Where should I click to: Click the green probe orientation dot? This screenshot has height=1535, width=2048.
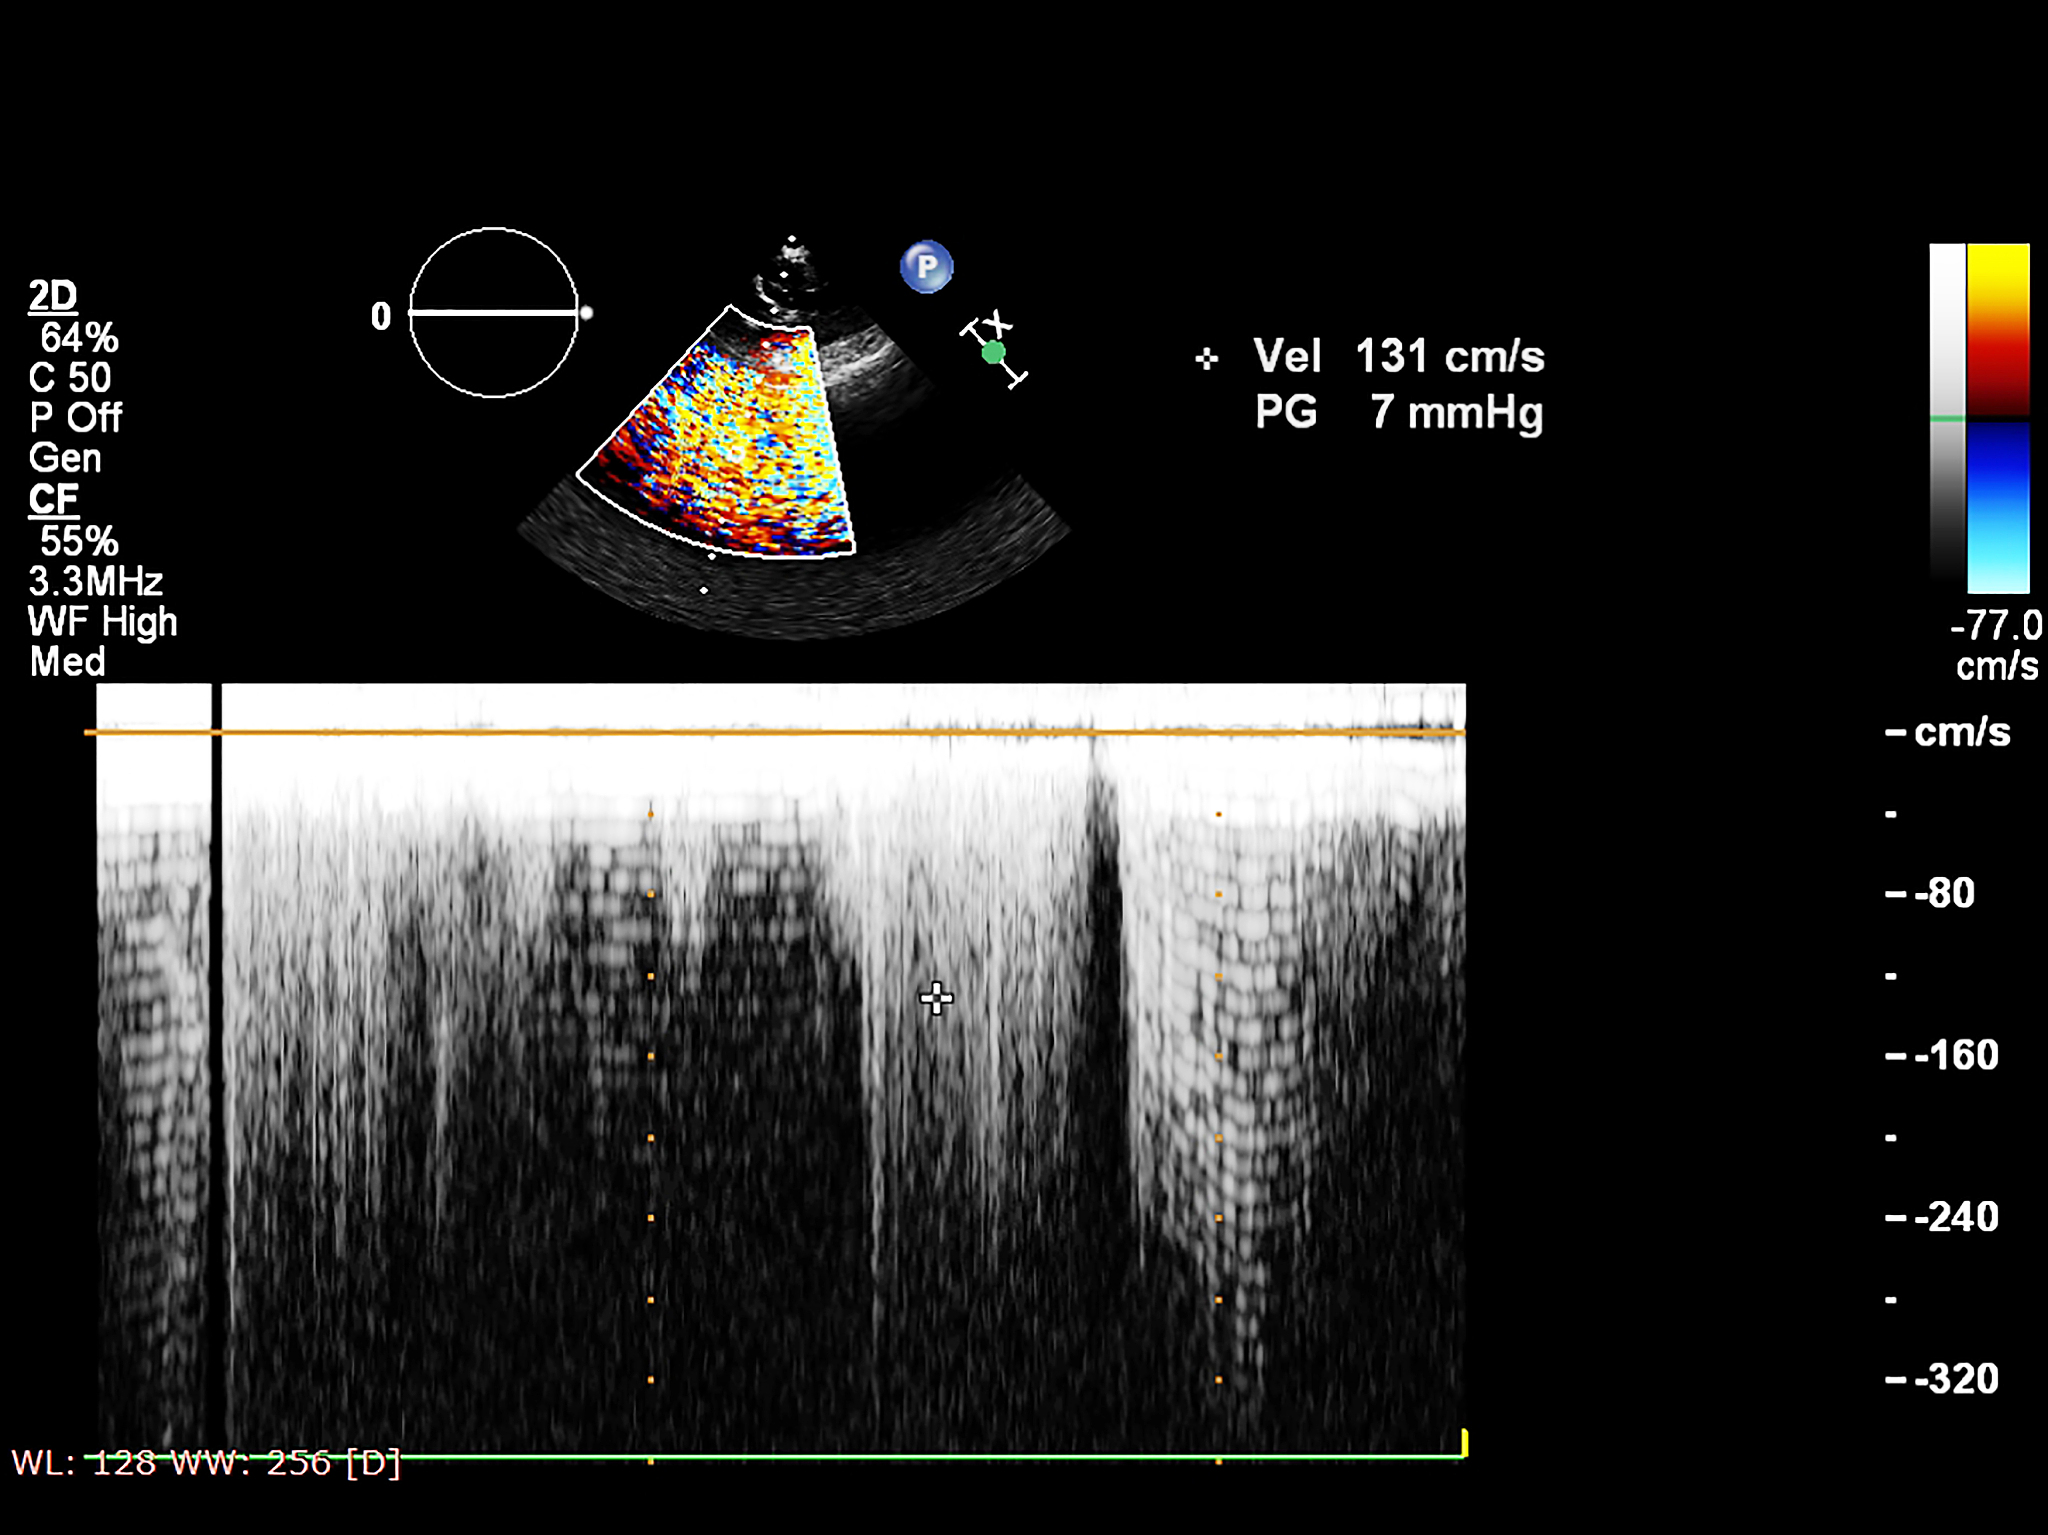tap(993, 353)
